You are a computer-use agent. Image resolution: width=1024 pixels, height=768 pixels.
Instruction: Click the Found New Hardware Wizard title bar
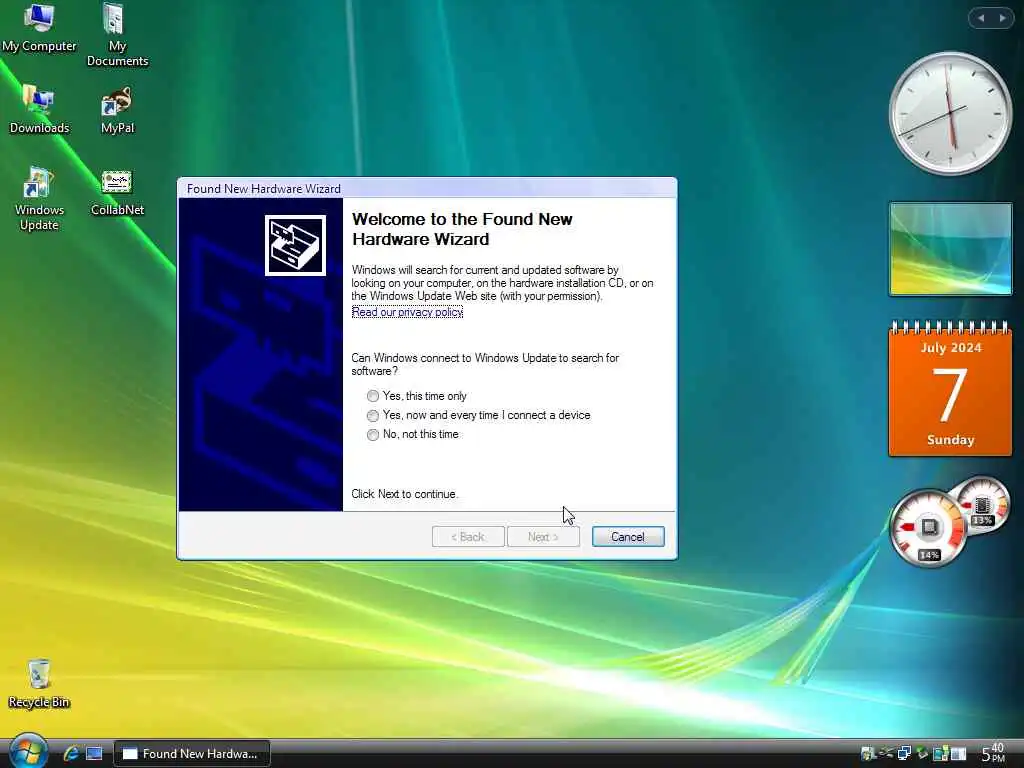coord(427,189)
